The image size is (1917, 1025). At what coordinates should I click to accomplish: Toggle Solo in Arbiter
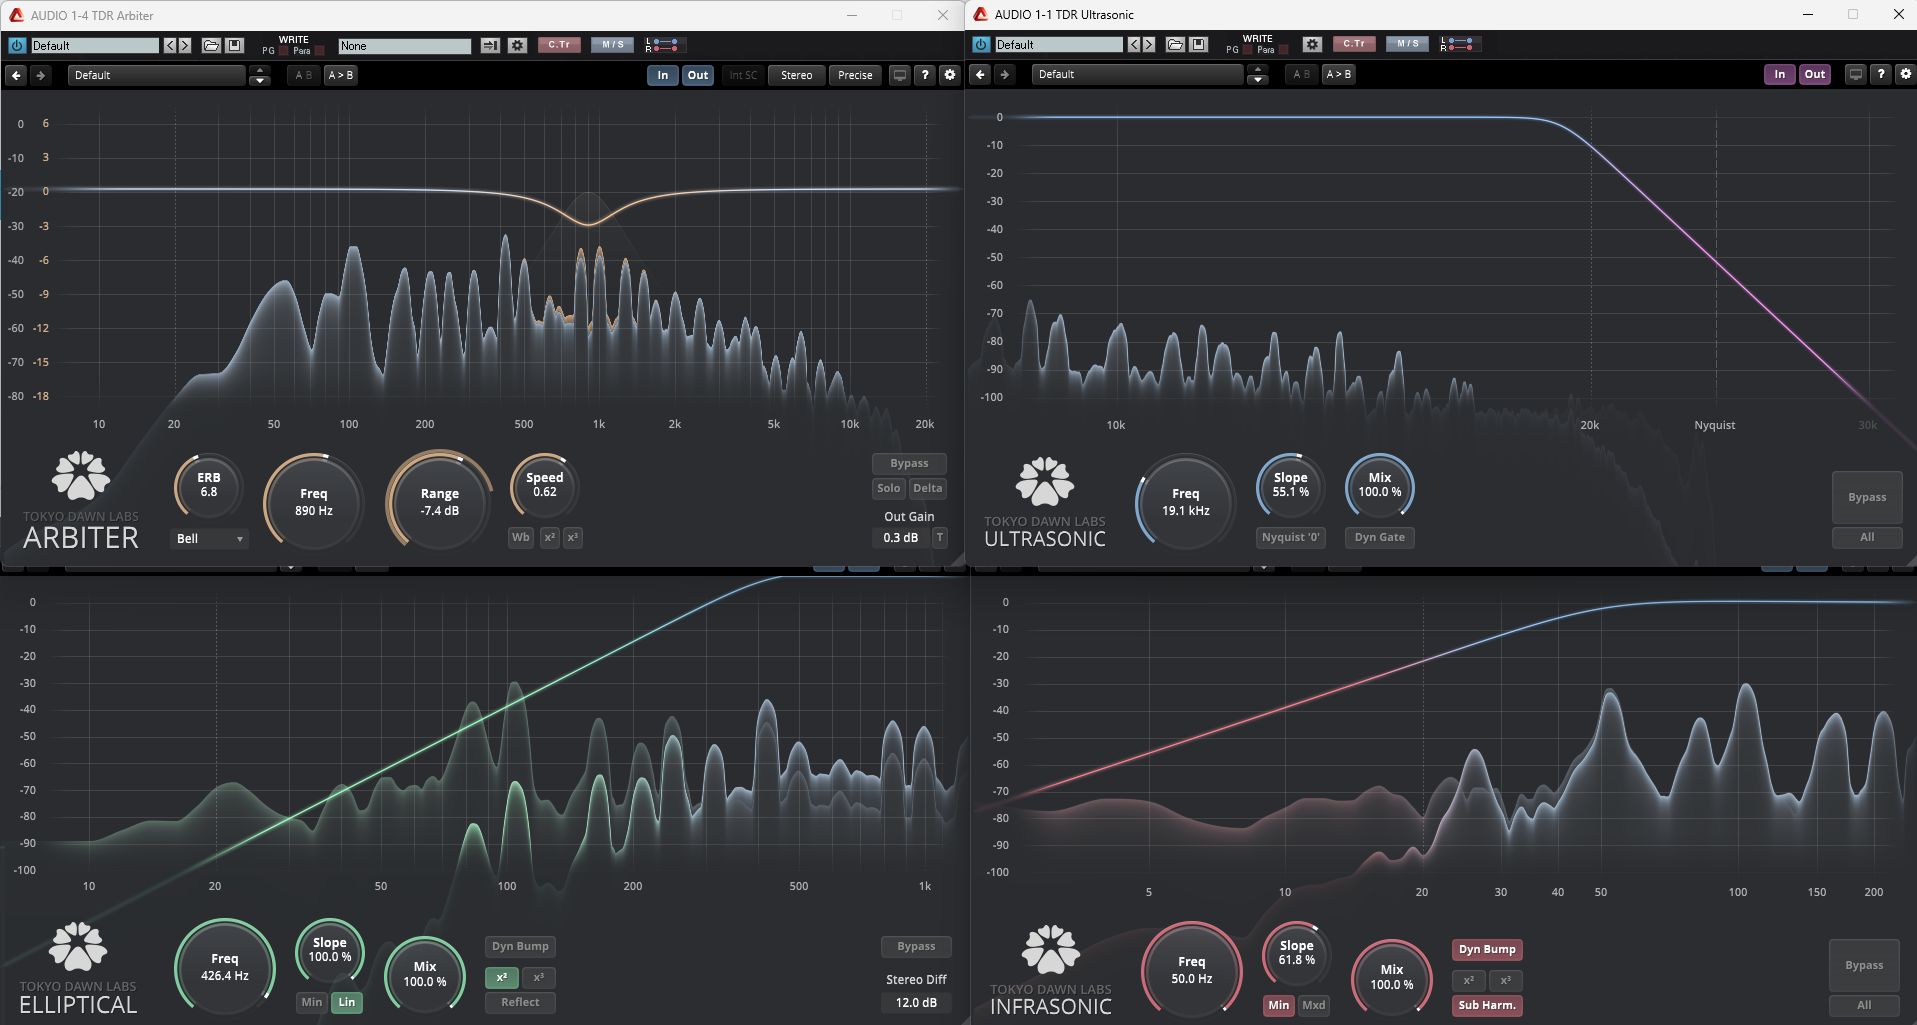coord(889,488)
